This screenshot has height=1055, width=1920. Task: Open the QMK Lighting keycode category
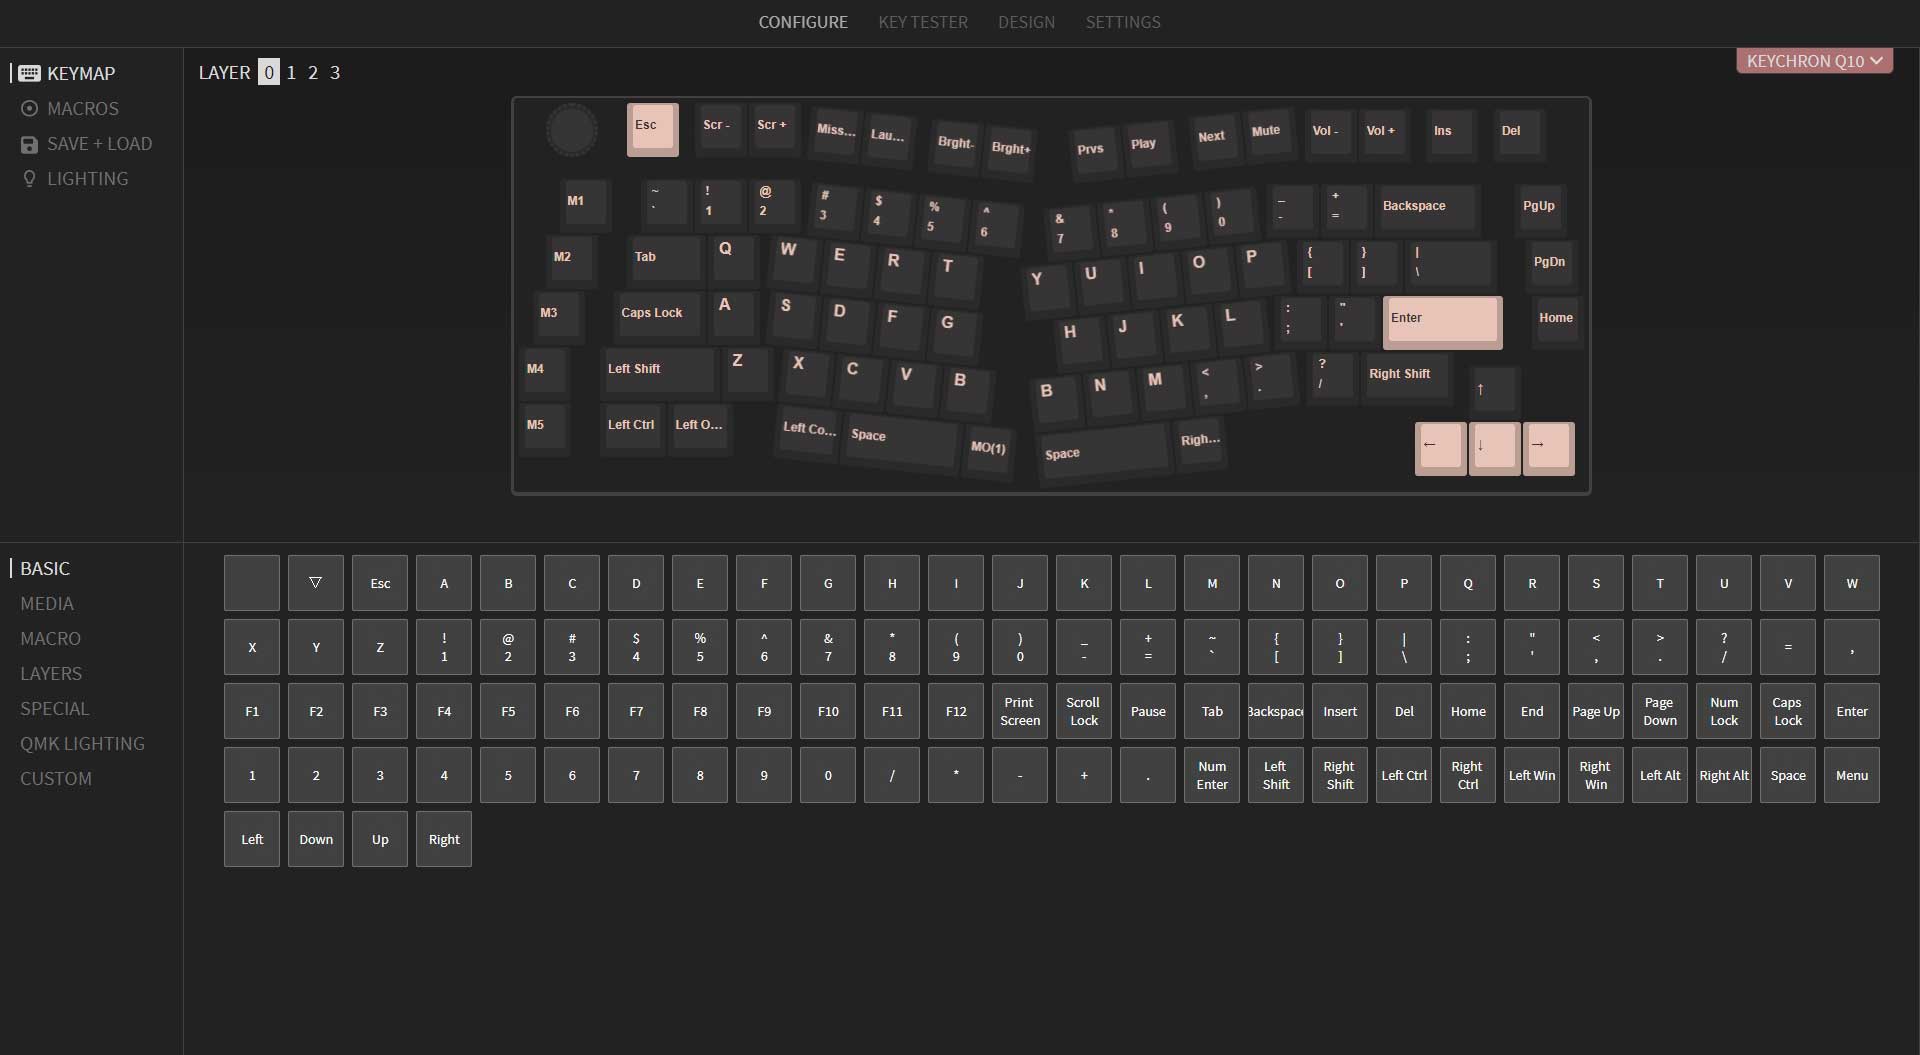[82, 744]
